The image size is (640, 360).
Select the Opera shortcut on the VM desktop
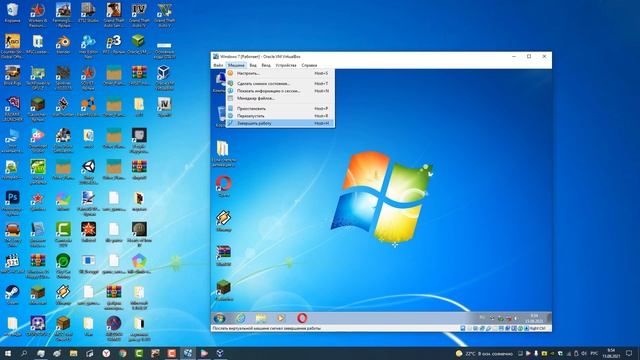tap(224, 186)
